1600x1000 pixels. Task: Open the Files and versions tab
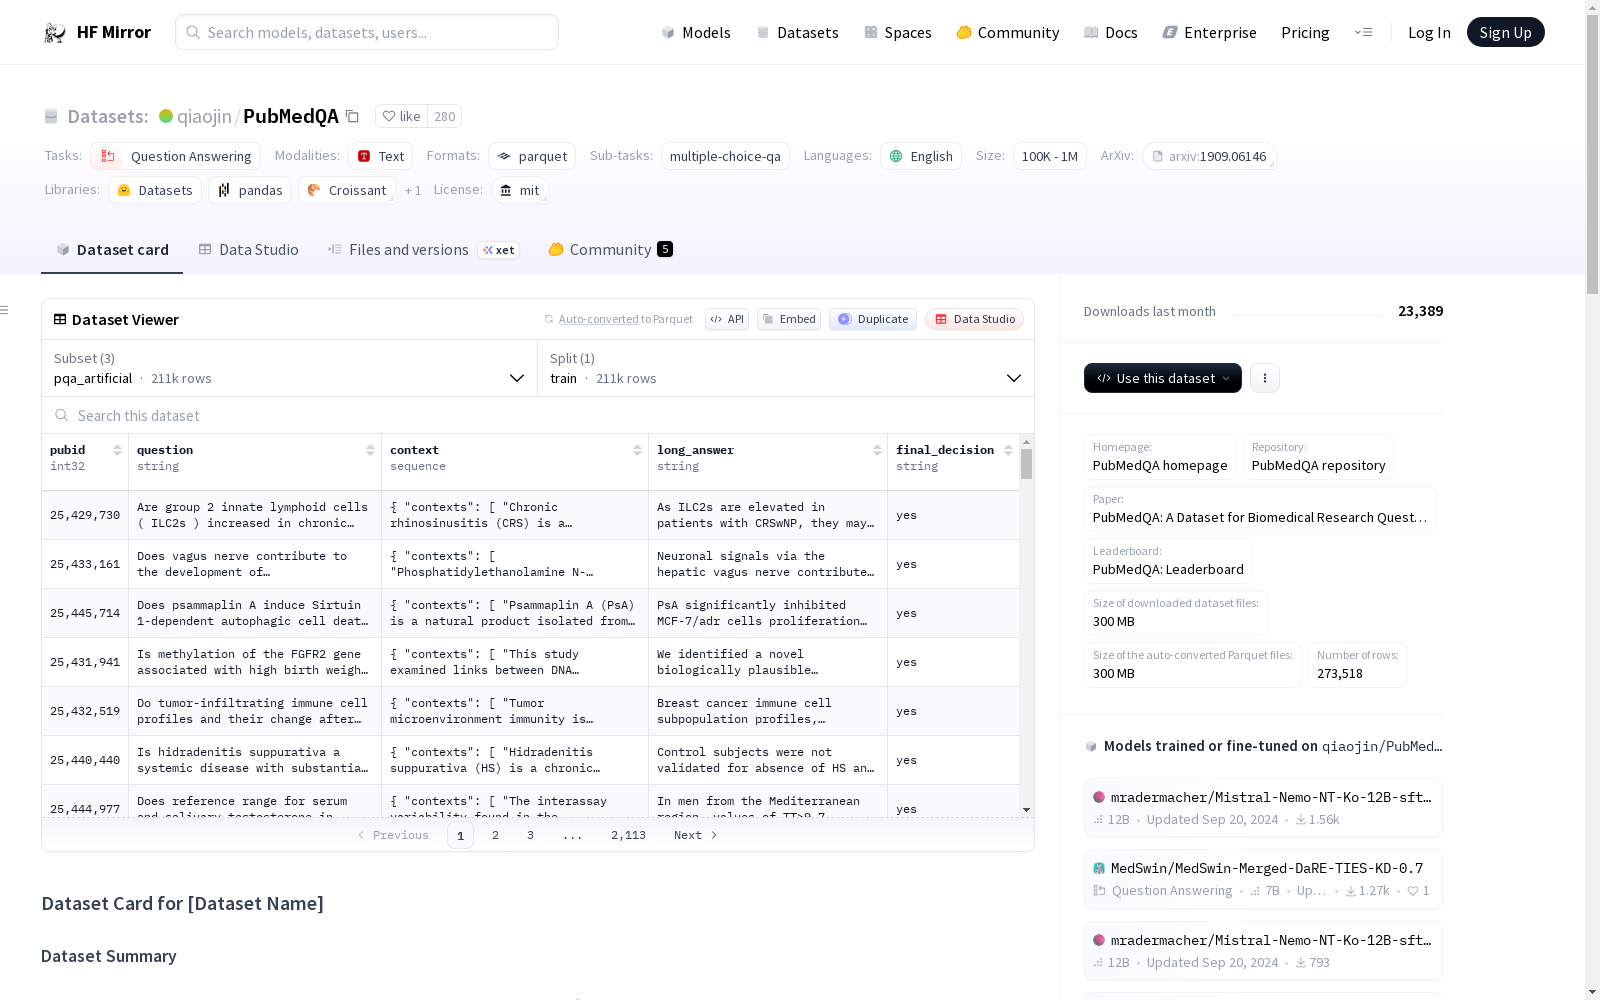pos(408,250)
